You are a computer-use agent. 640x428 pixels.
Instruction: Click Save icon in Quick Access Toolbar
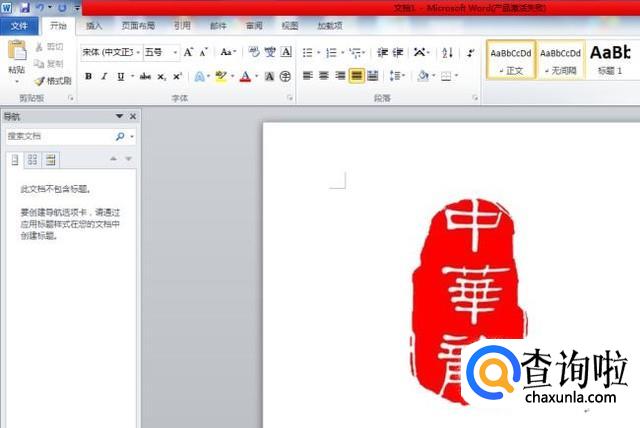[24, 7]
